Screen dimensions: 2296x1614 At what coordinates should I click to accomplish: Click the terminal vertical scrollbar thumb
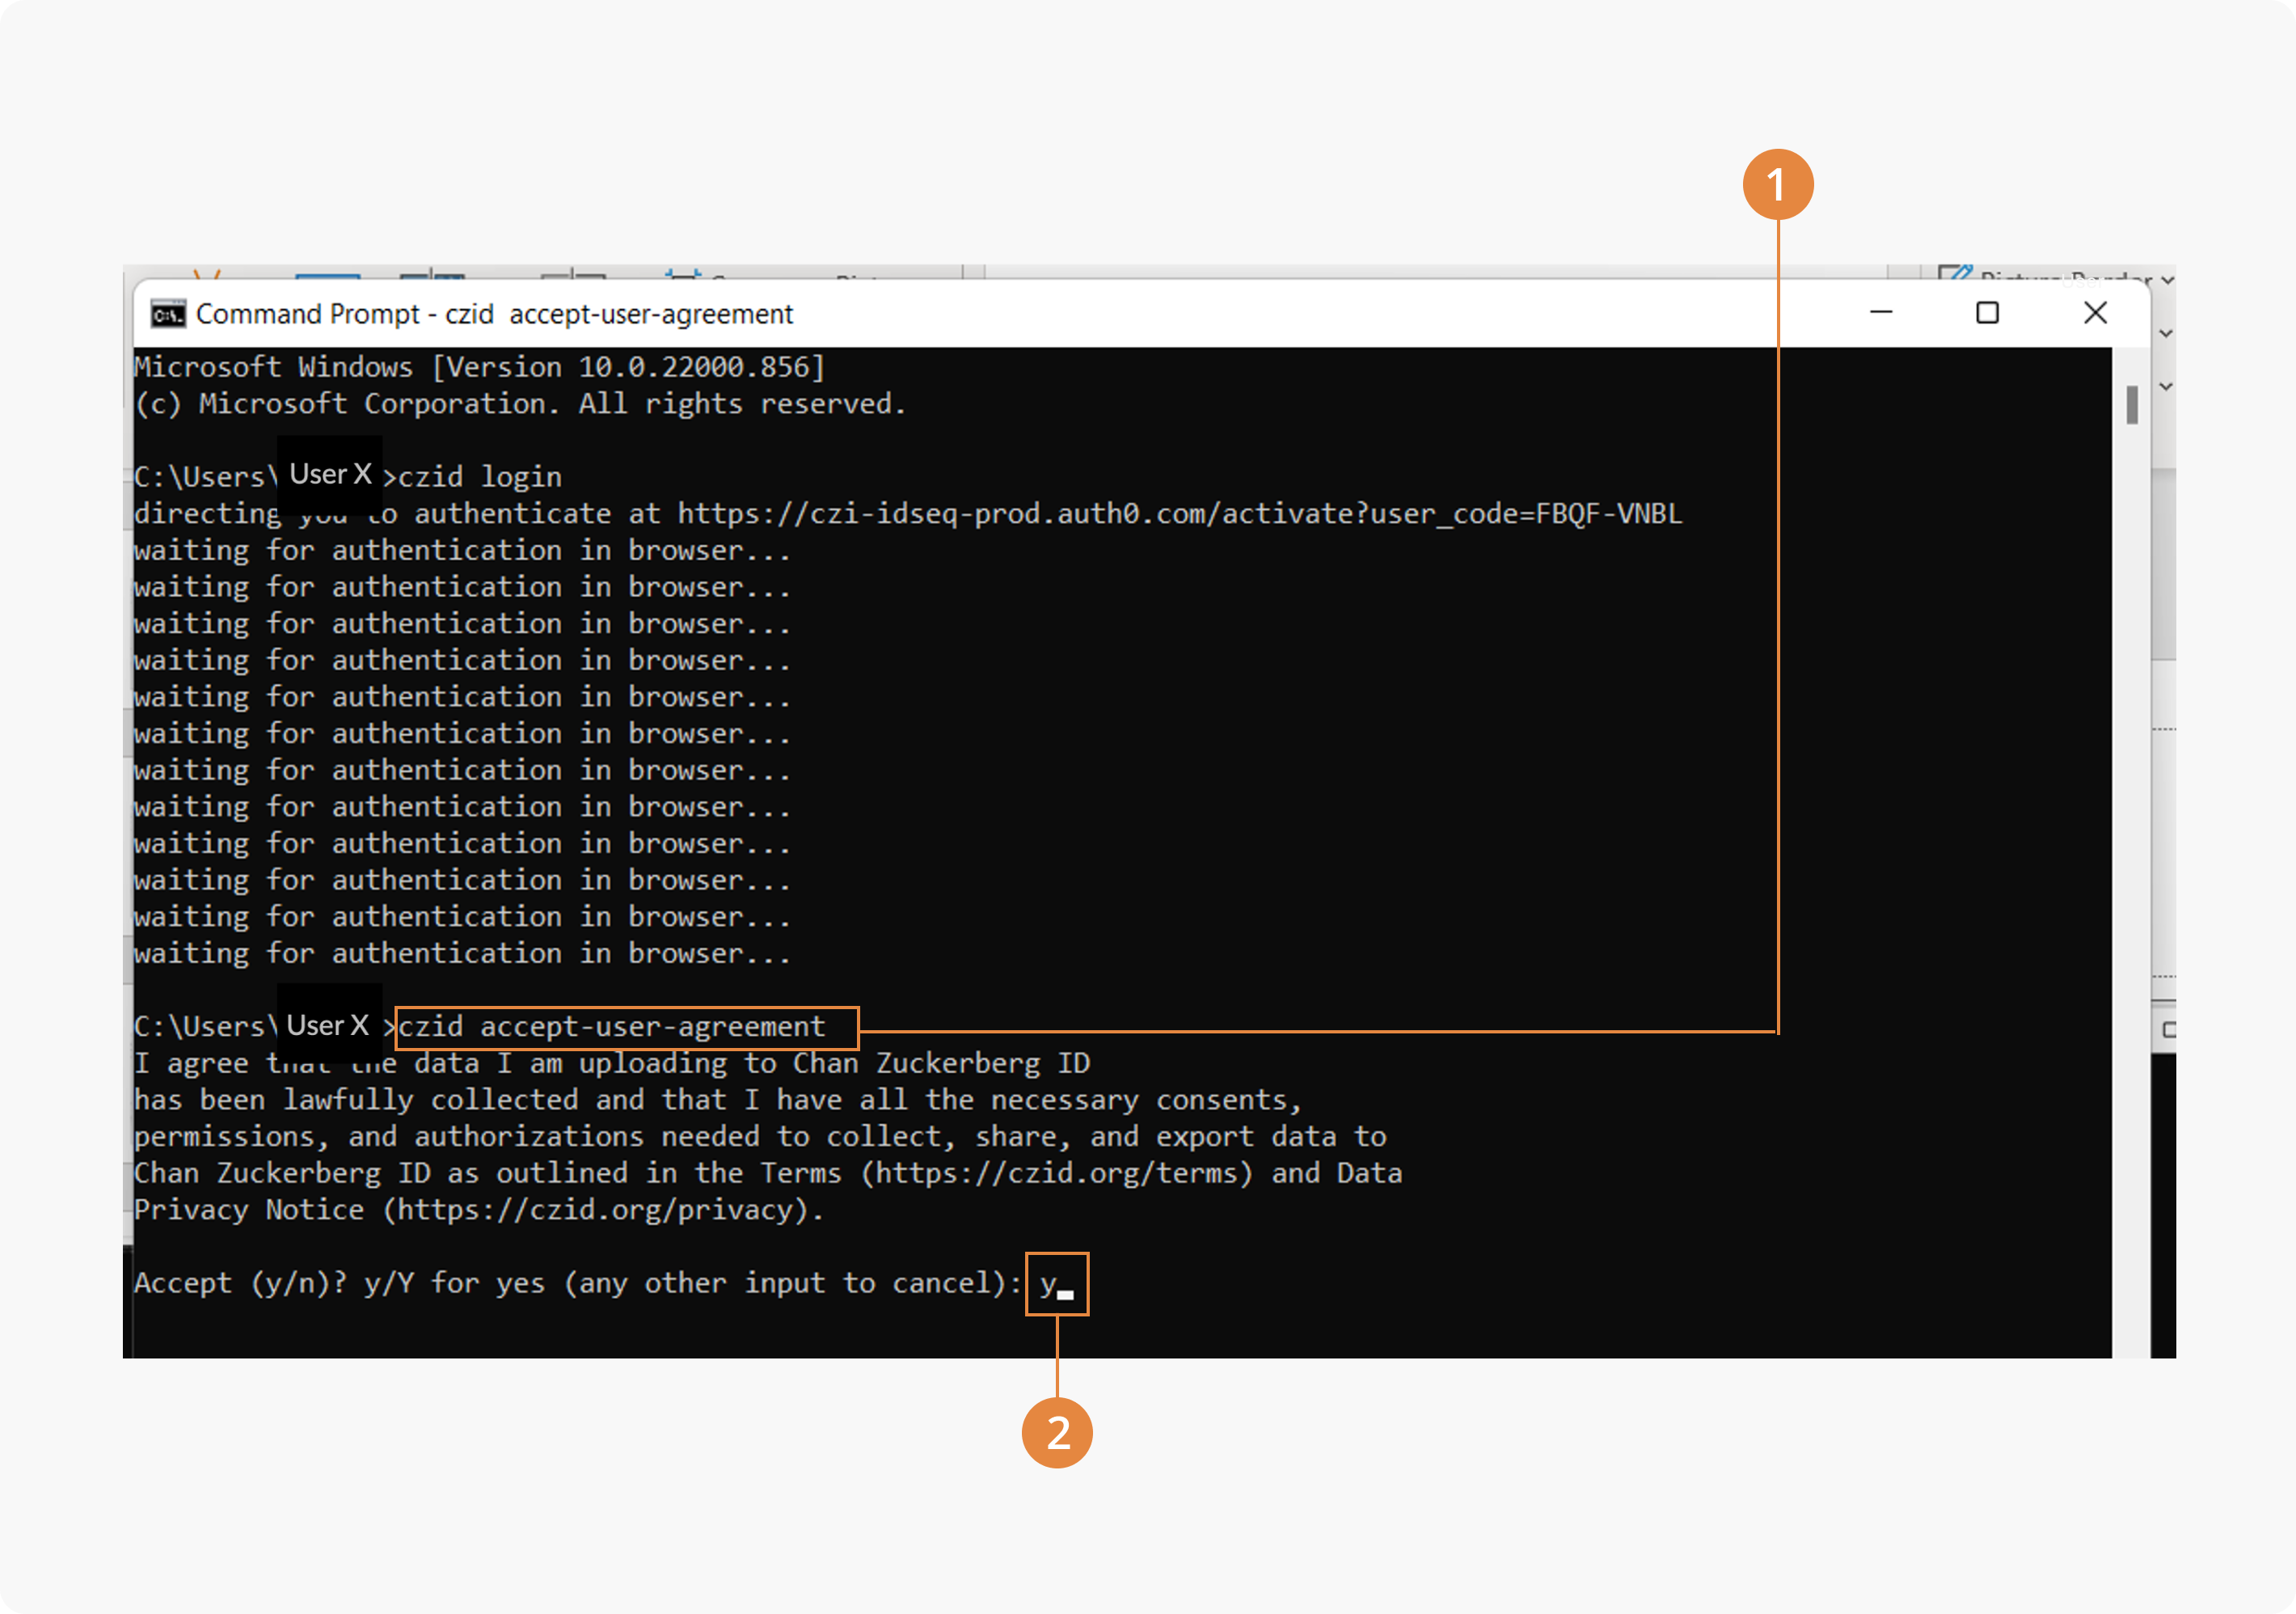click(2131, 405)
